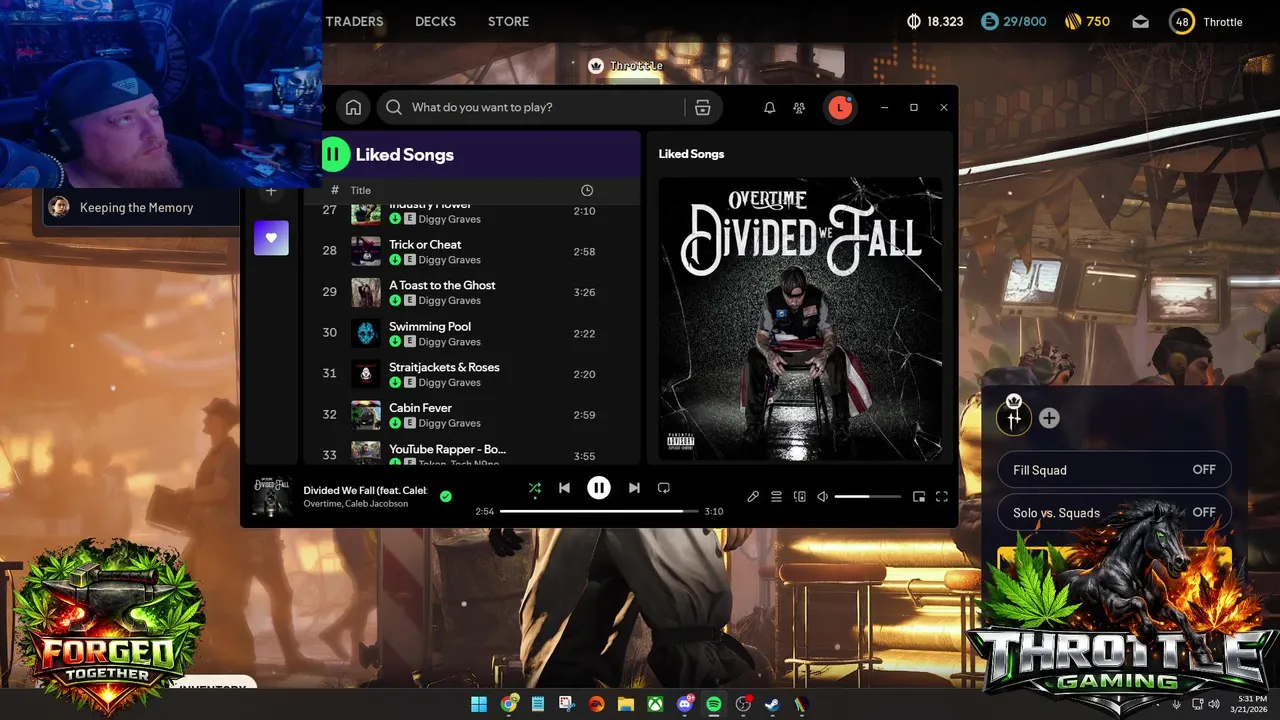Toggle the green saved-to-Liked-Songs checkmark
This screenshot has height=720, width=1280.
(445, 496)
